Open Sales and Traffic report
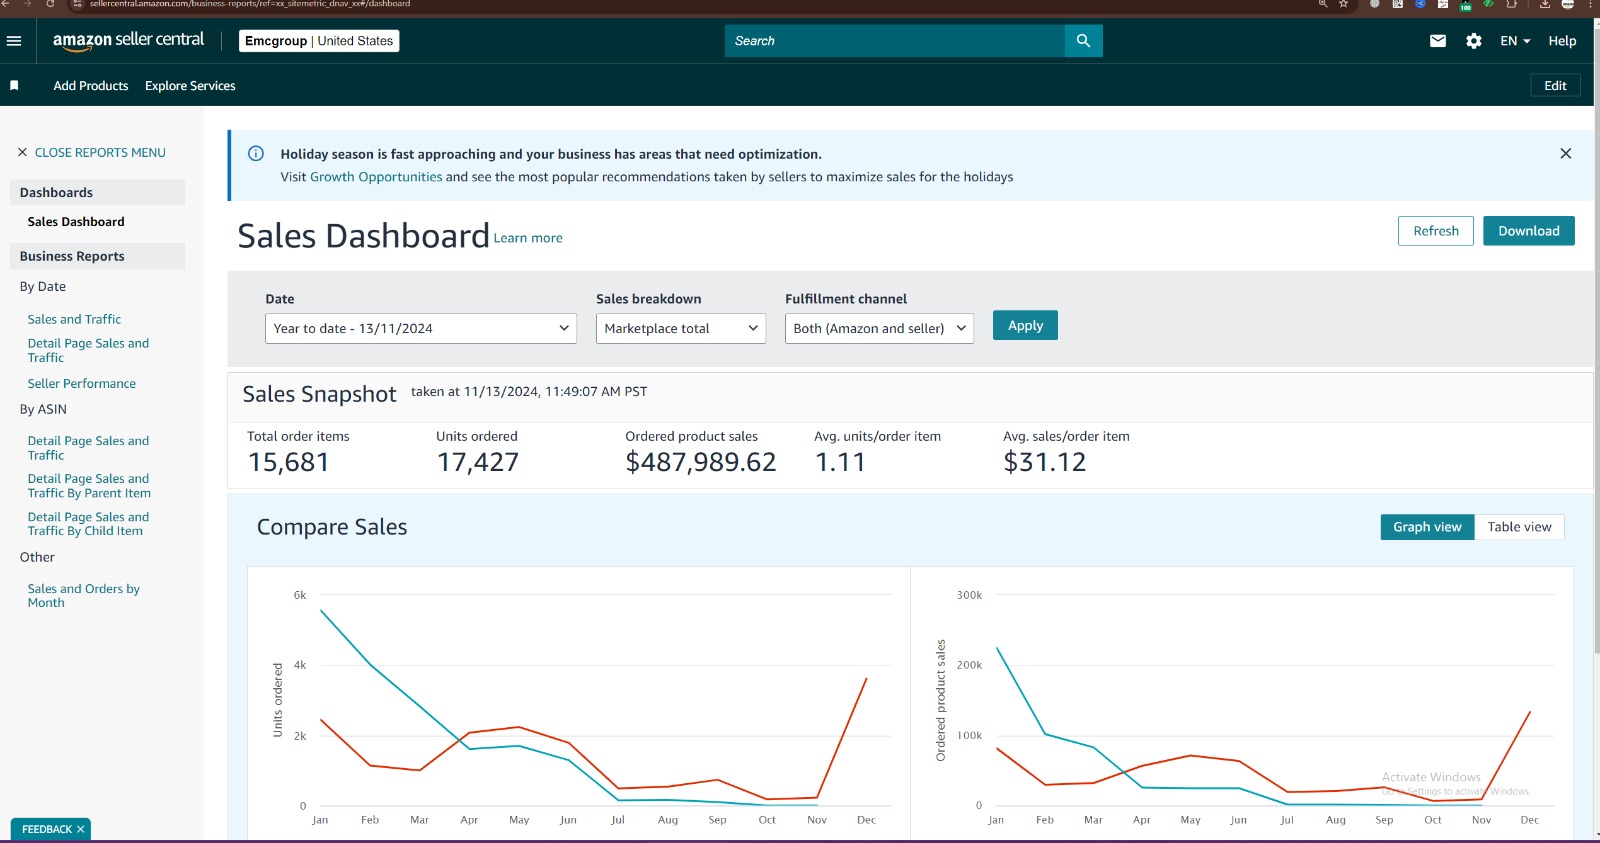Screen dimensions: 1600x843 74,319
